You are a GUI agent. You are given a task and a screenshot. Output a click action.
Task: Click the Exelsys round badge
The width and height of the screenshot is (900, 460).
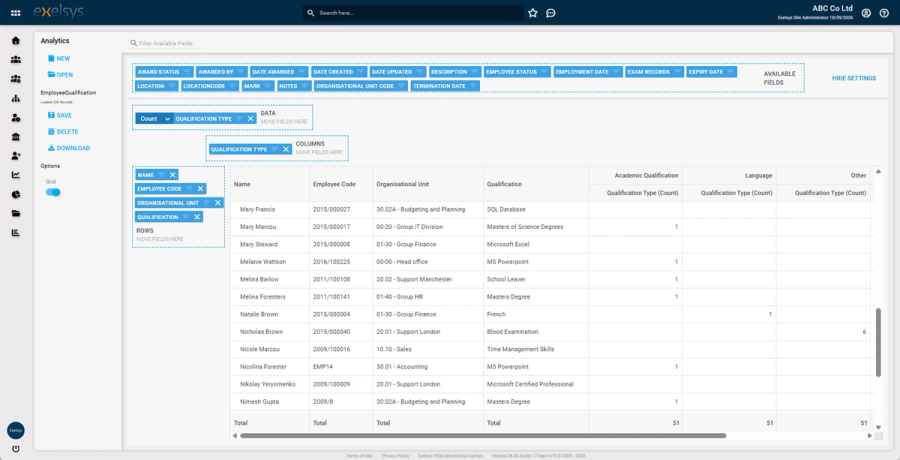15,430
